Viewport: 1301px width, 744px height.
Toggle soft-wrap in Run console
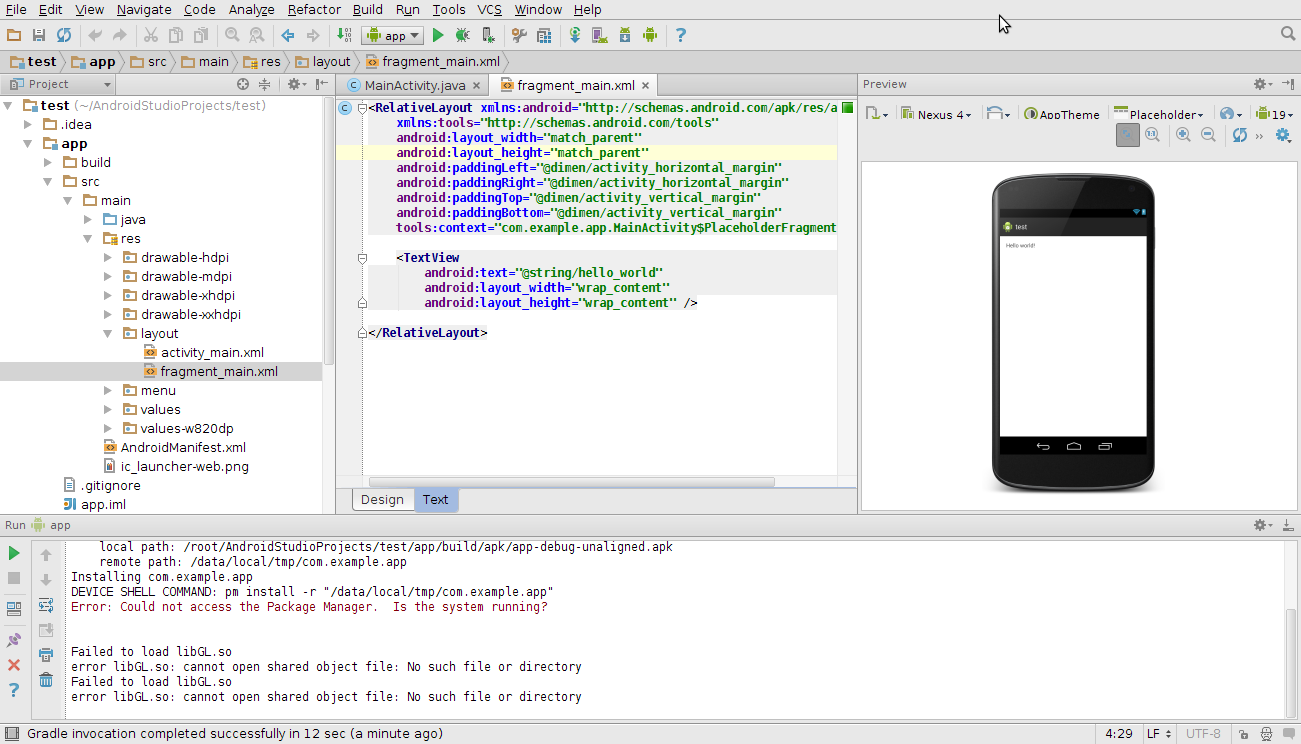click(46, 605)
